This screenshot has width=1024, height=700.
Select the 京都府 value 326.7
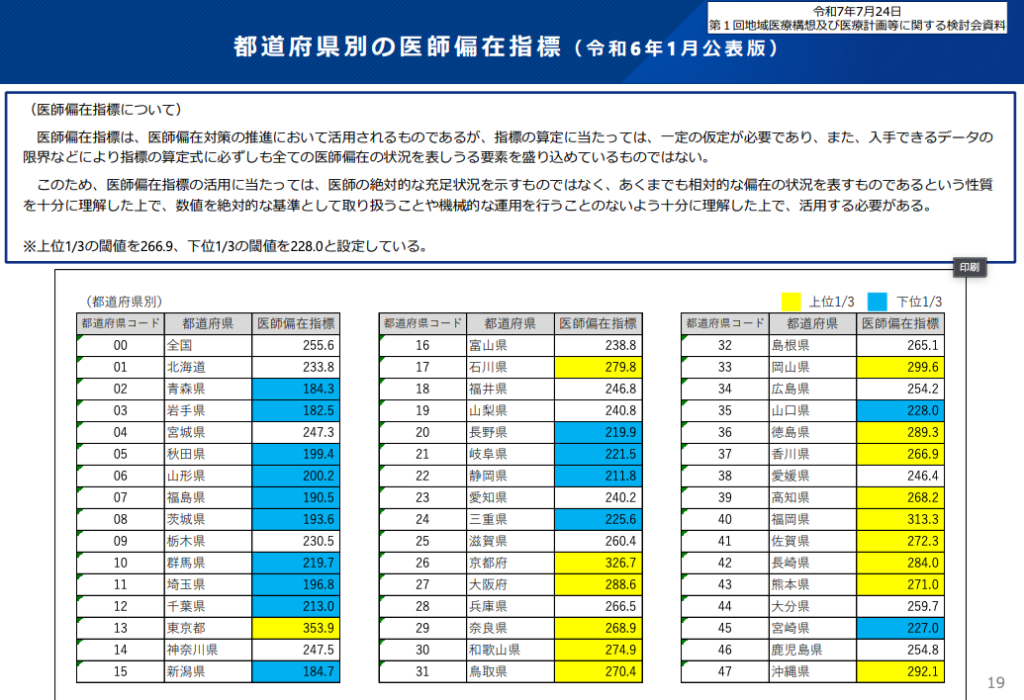pos(600,563)
